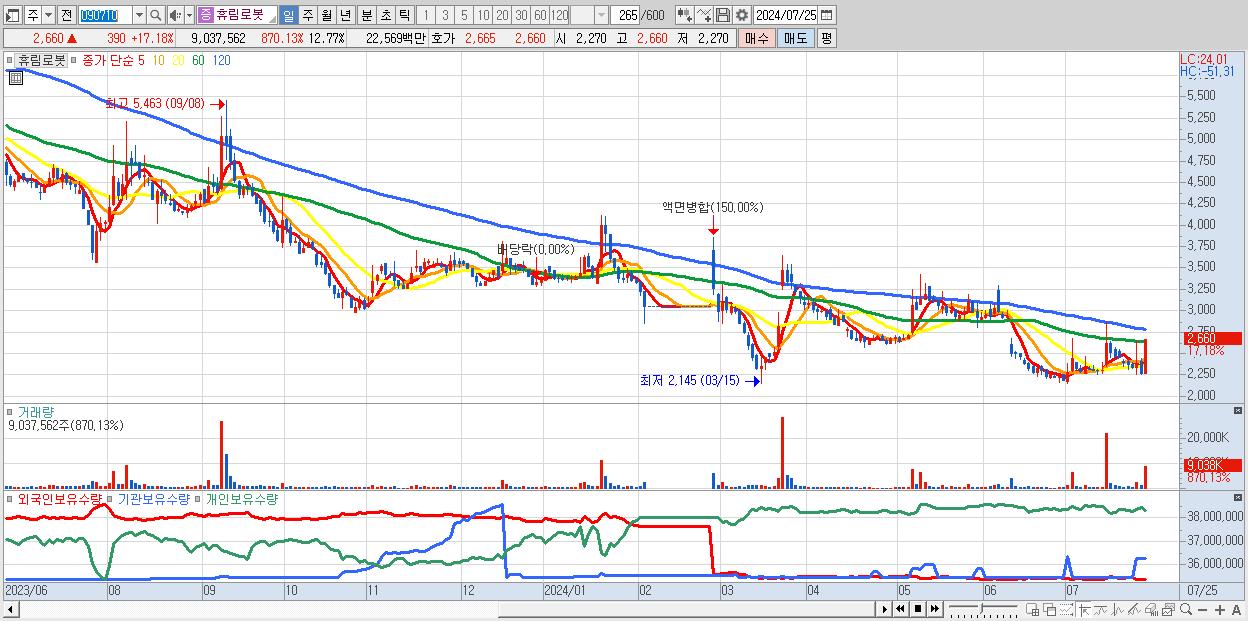Click the add candle chart icon

click(685, 15)
